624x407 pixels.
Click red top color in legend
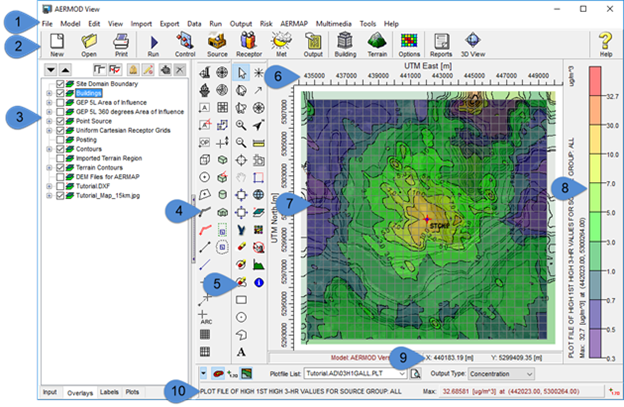(595, 81)
